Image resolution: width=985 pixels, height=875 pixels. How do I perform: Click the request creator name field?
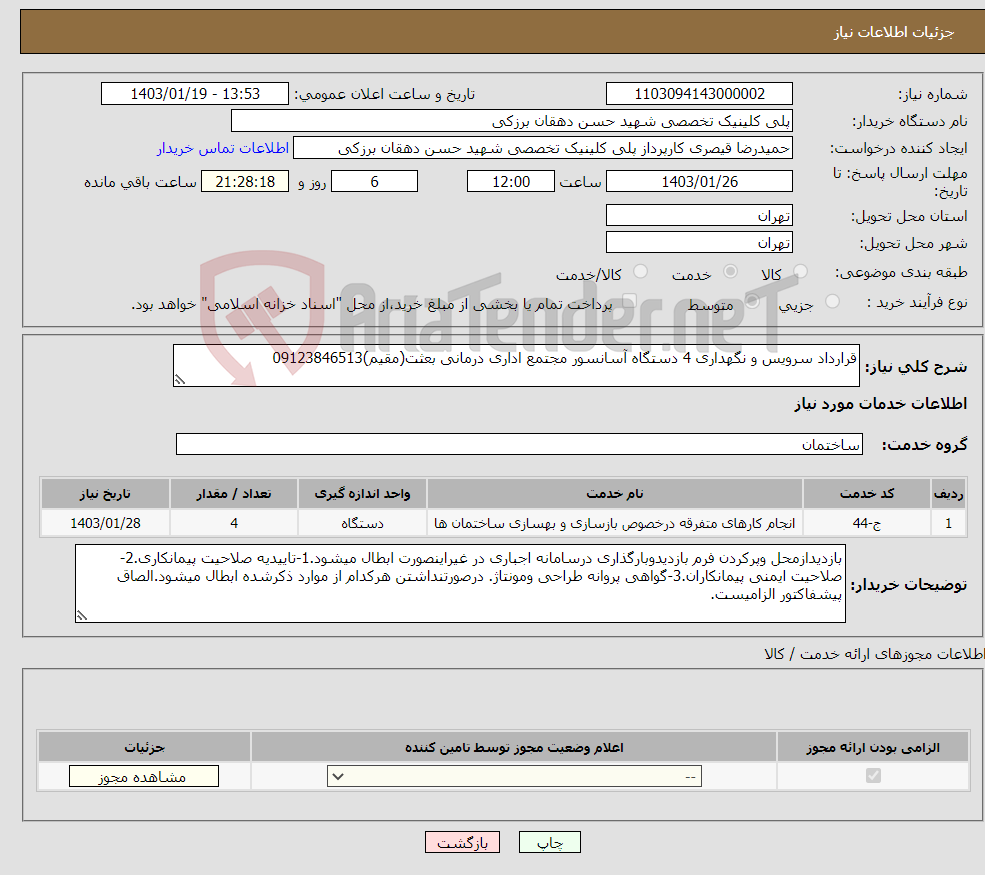pyautogui.click(x=543, y=148)
